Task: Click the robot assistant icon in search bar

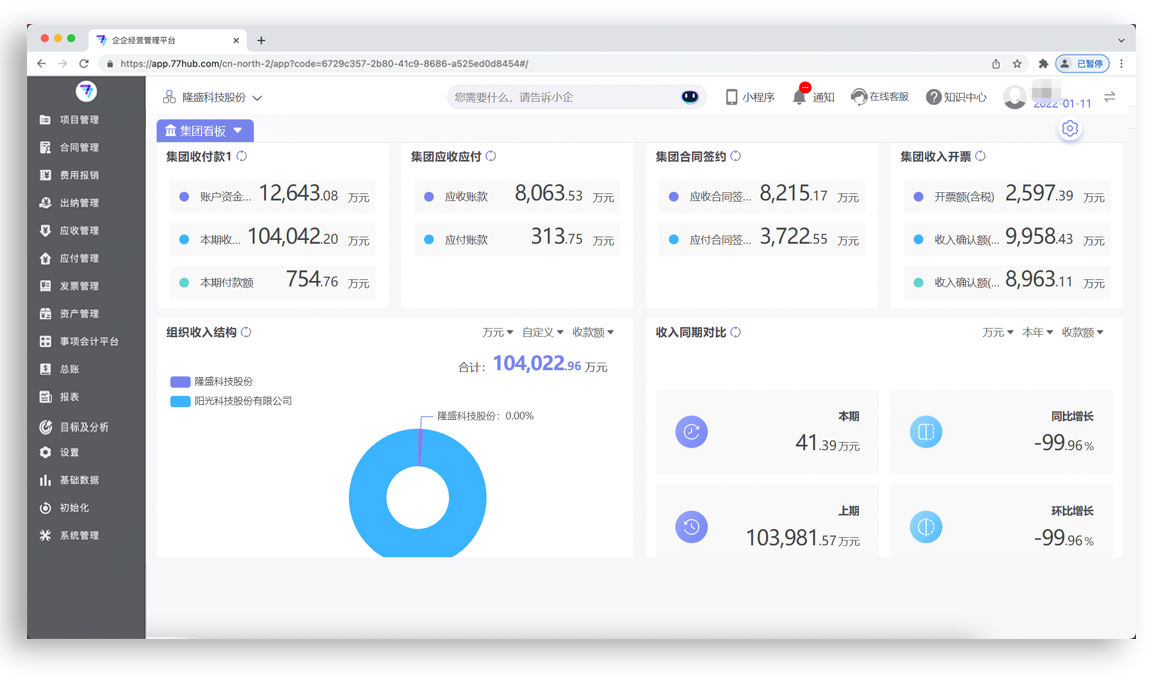Action: click(x=690, y=97)
